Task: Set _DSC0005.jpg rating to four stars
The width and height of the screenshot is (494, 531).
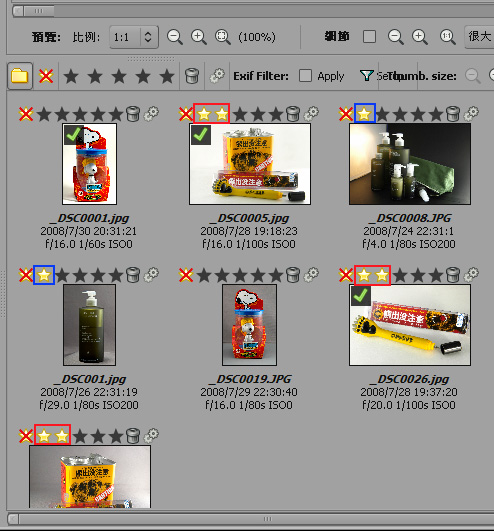Action: tap(258, 114)
